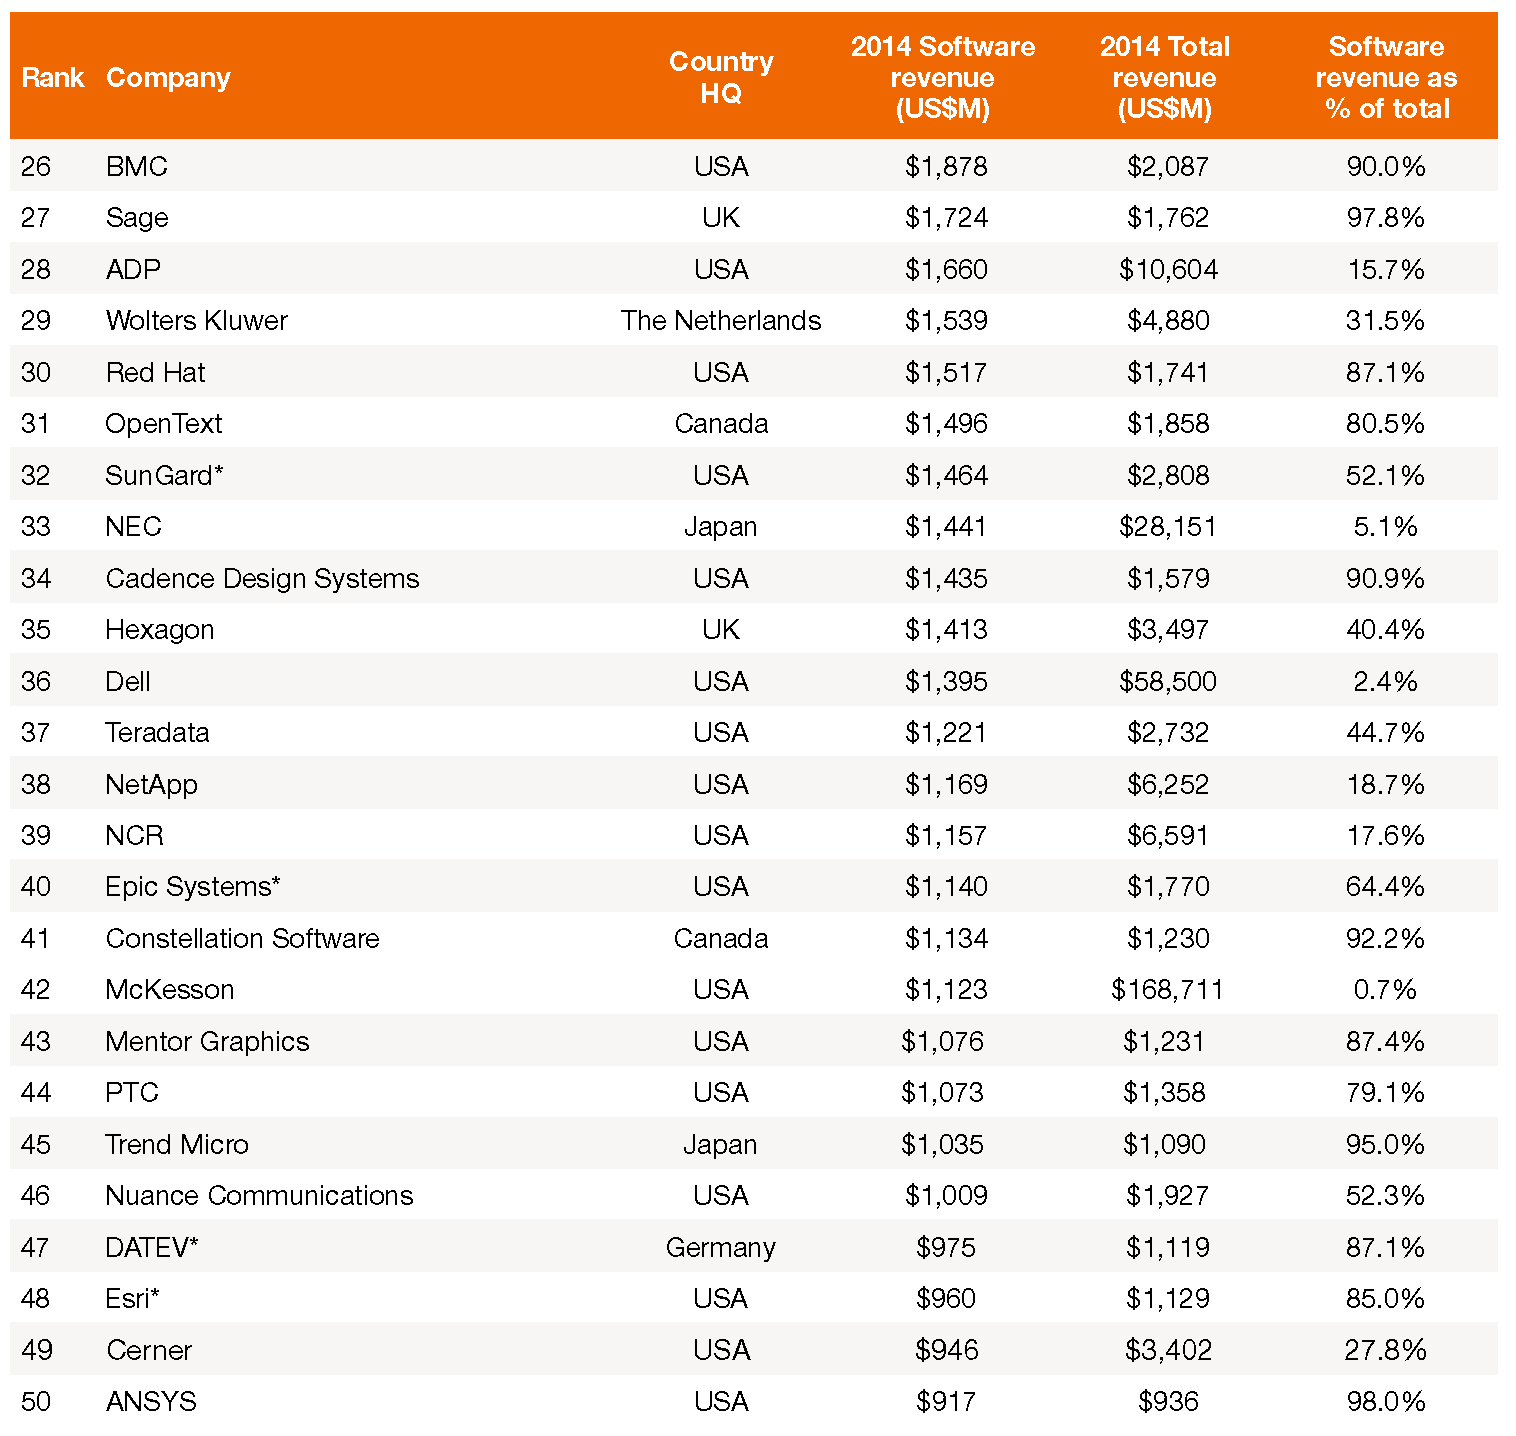
Task: Select the Wolters Kluwer company cell
Action: (x=197, y=320)
